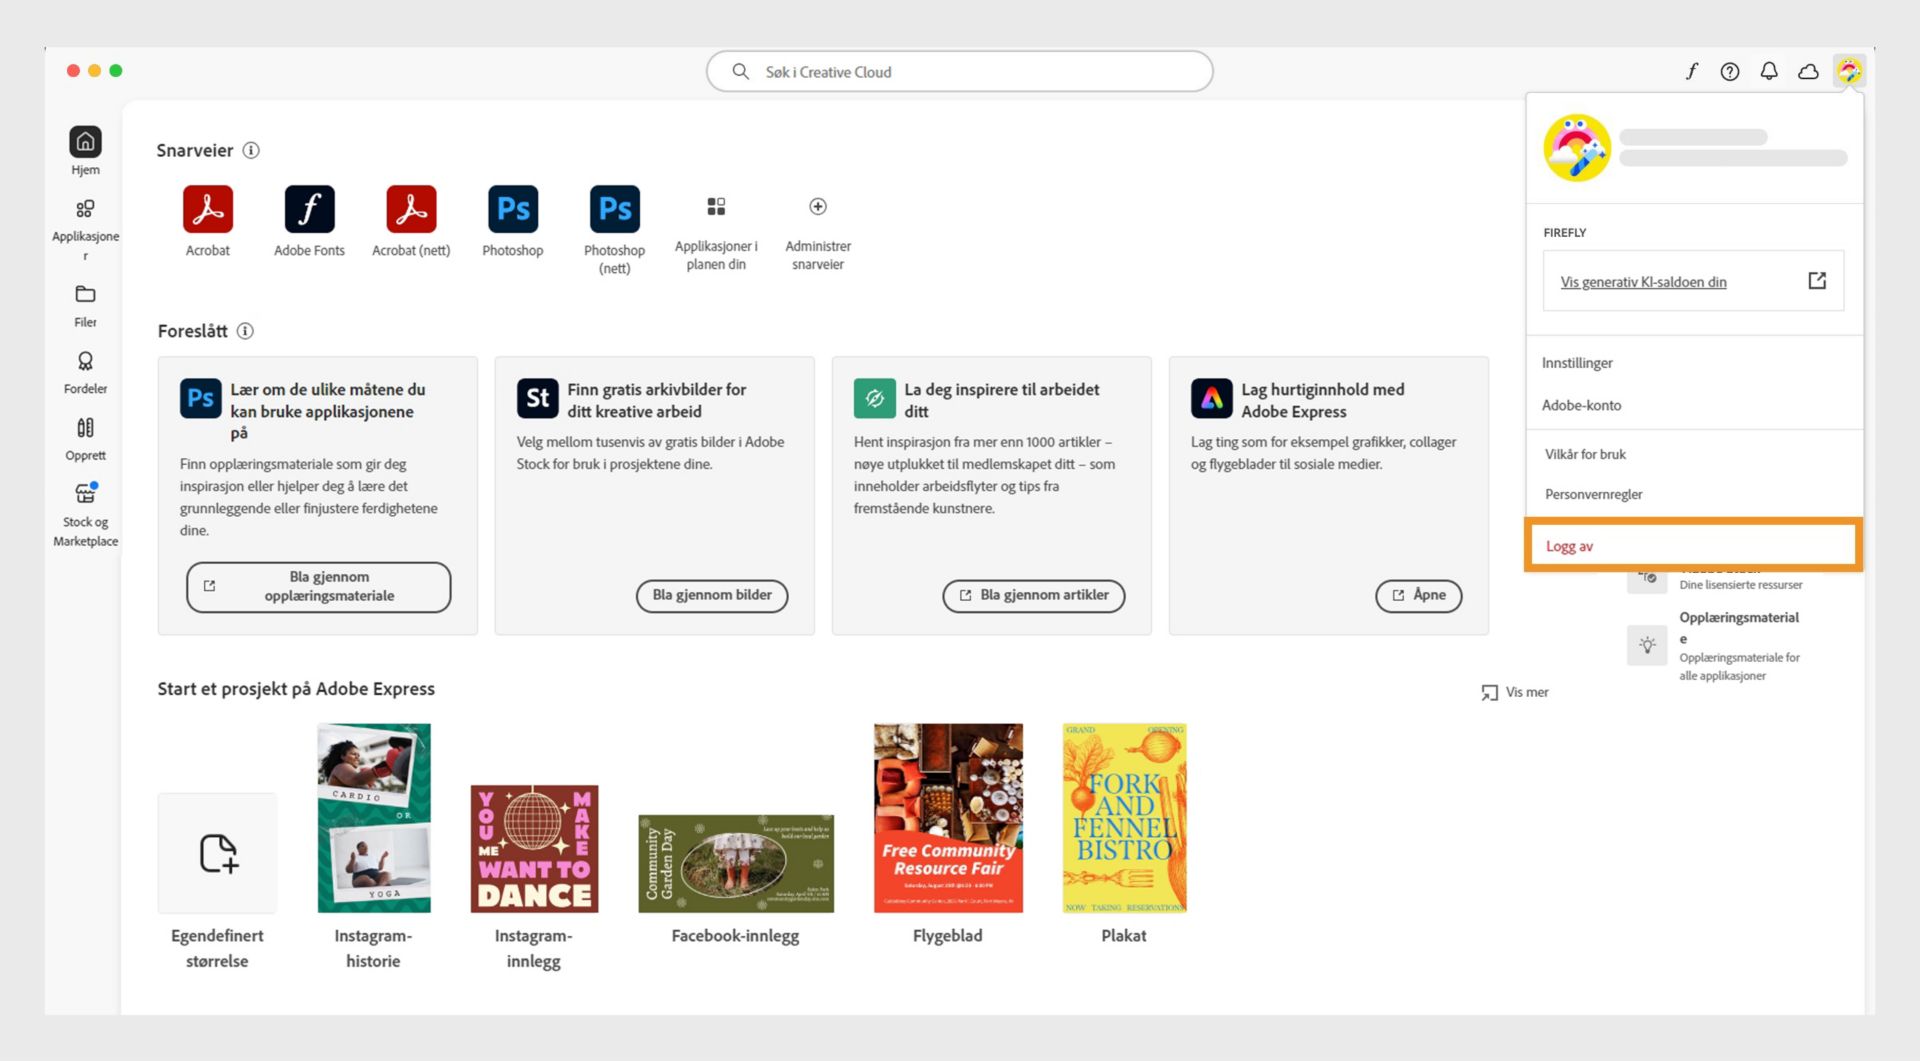Open Acrobat (nett) shortcut
The width and height of the screenshot is (1920, 1061).
point(410,209)
